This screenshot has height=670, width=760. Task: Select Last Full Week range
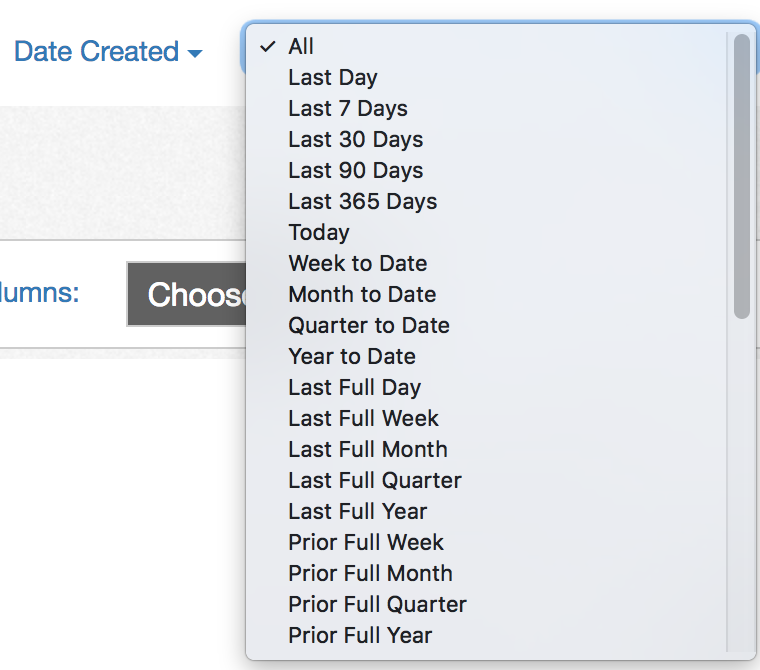[364, 418]
